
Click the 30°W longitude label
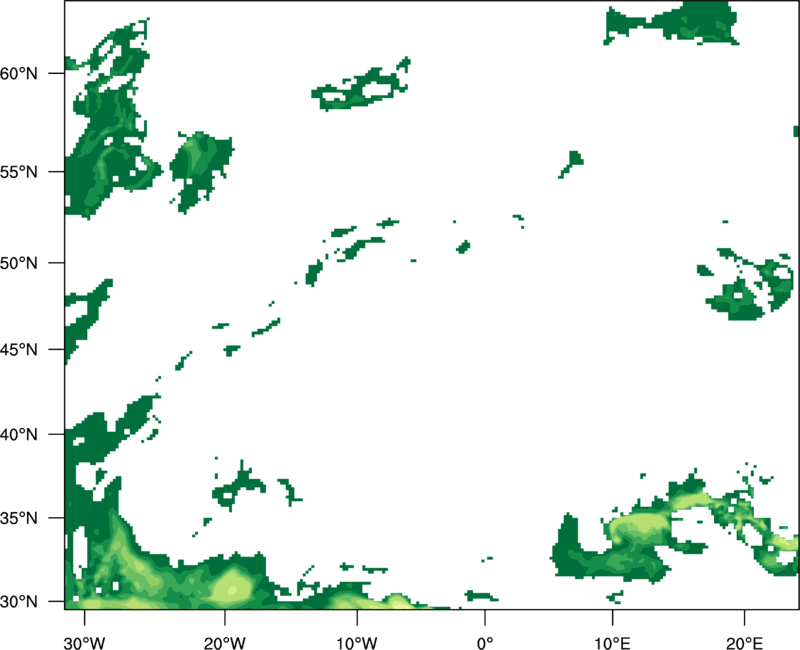pos(85,643)
